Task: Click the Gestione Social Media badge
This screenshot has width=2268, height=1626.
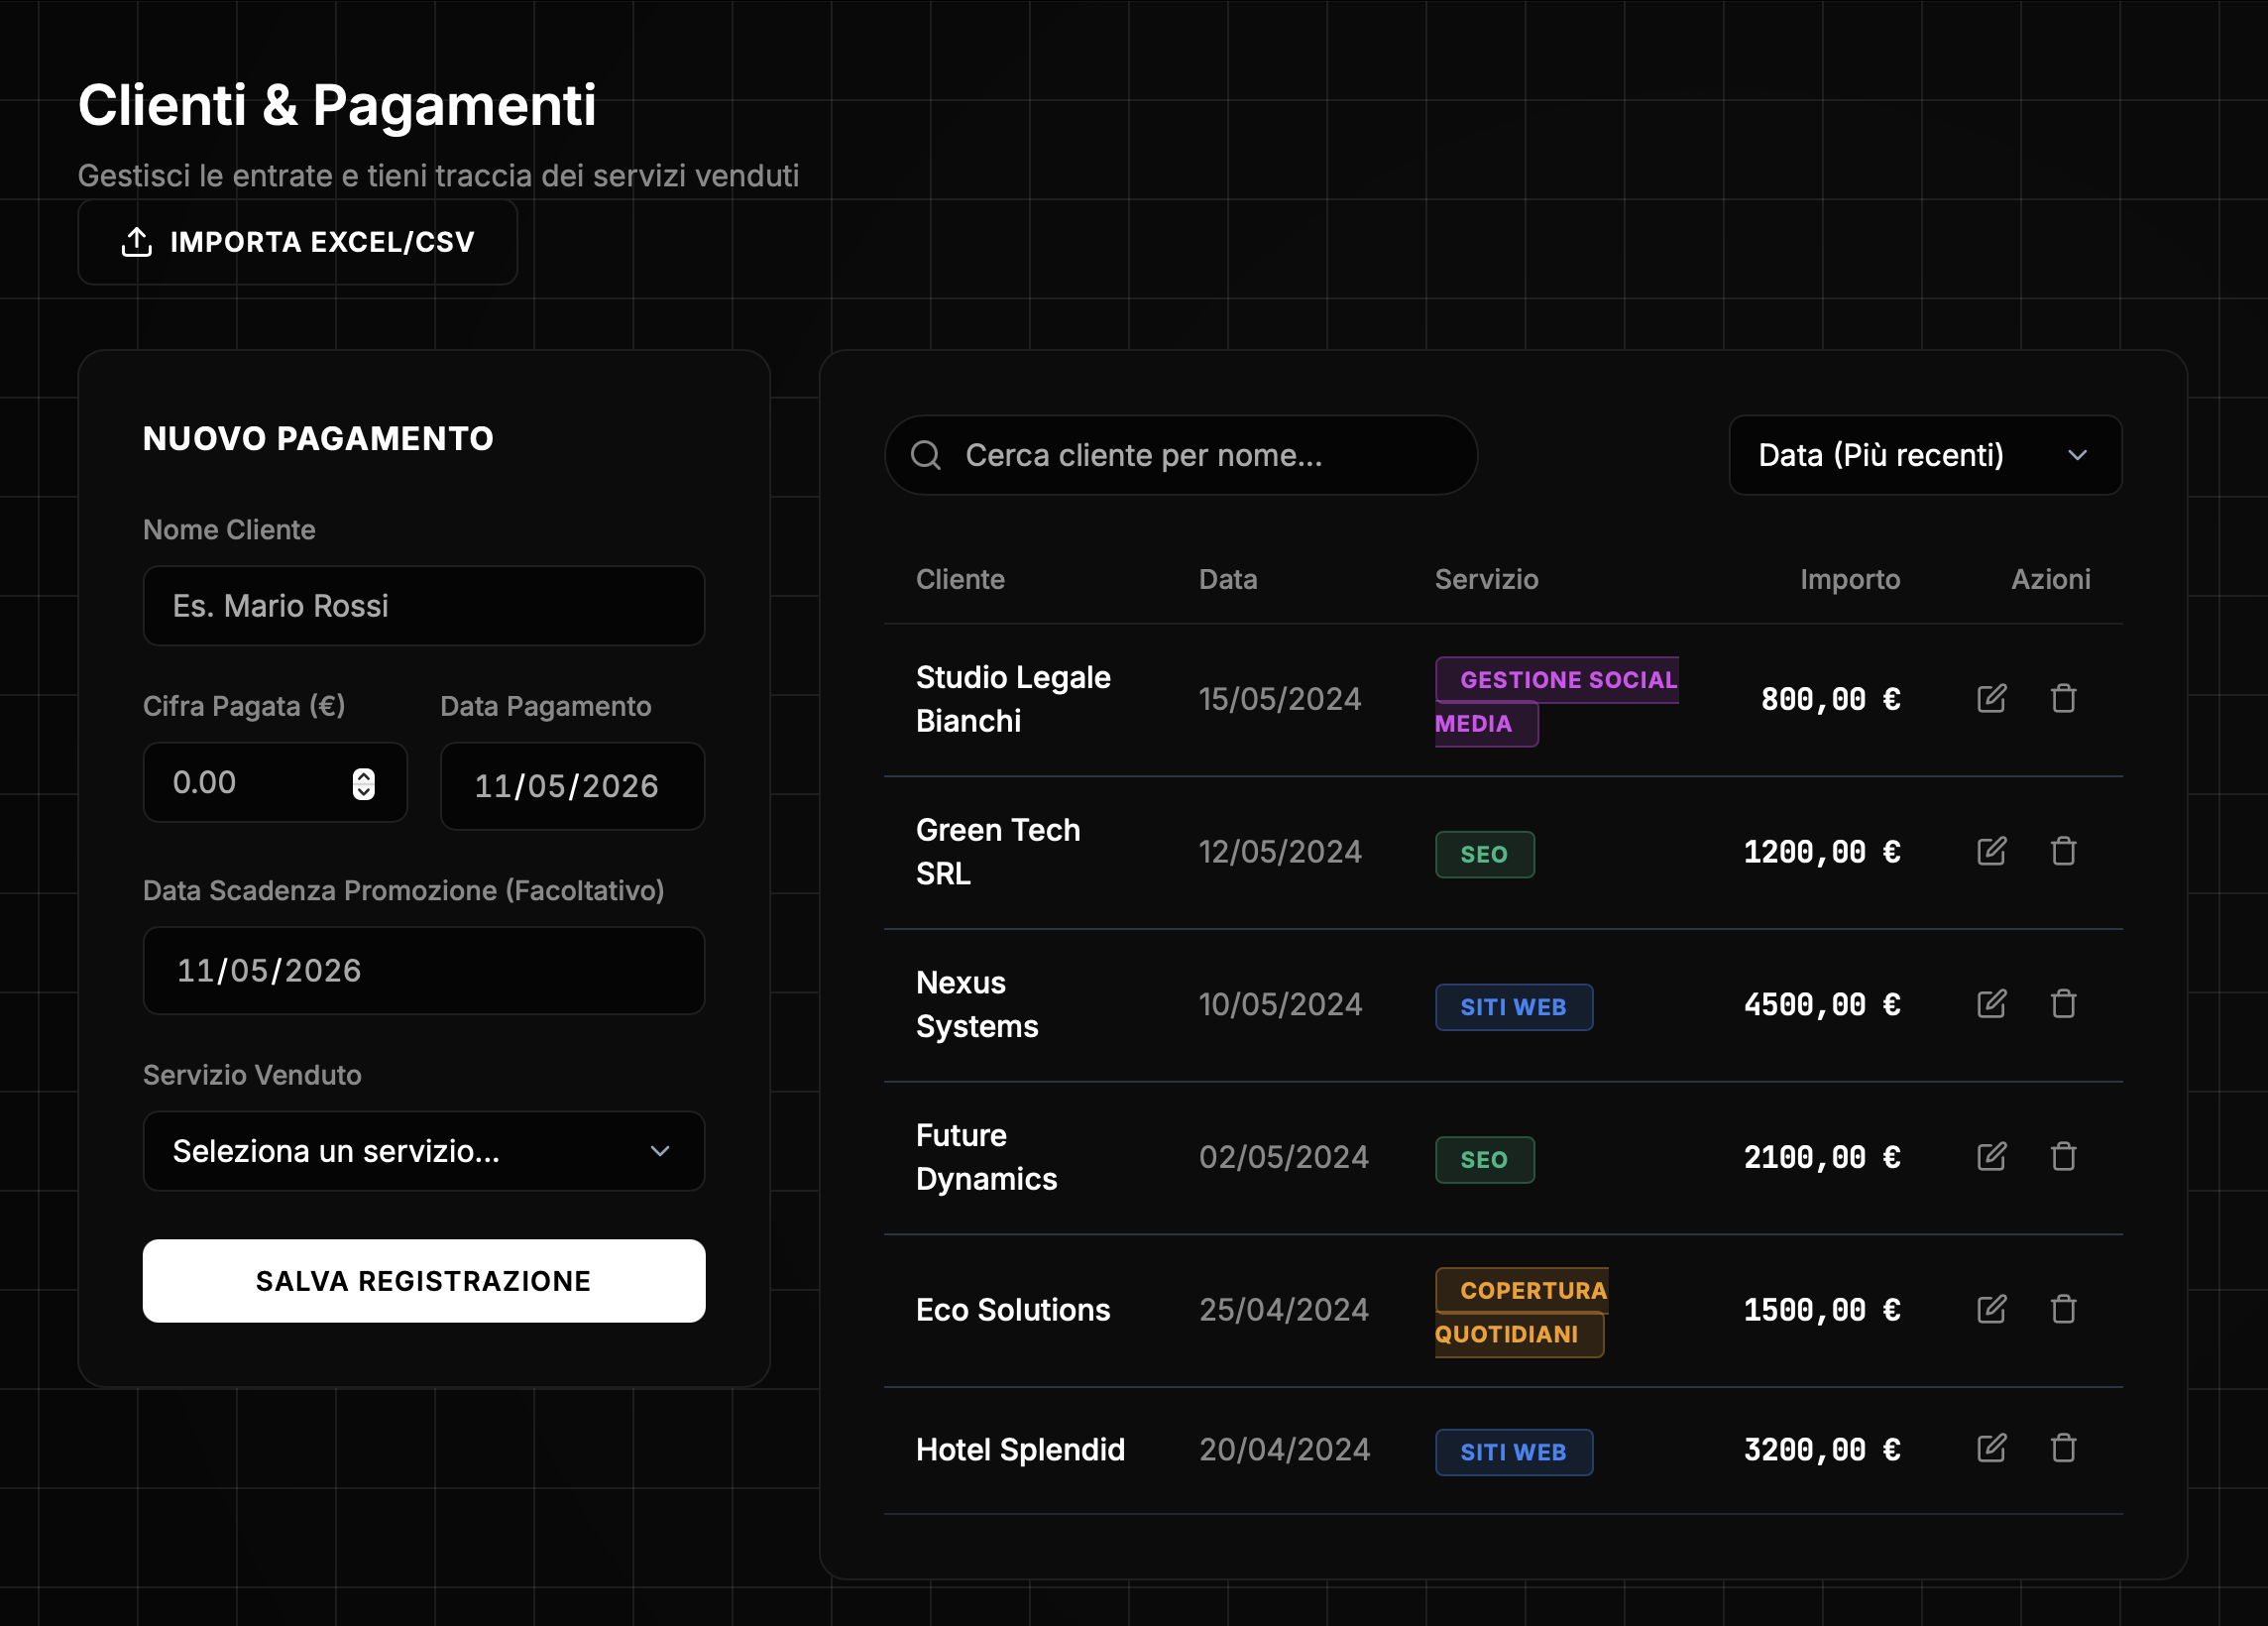Action: tap(1556, 701)
